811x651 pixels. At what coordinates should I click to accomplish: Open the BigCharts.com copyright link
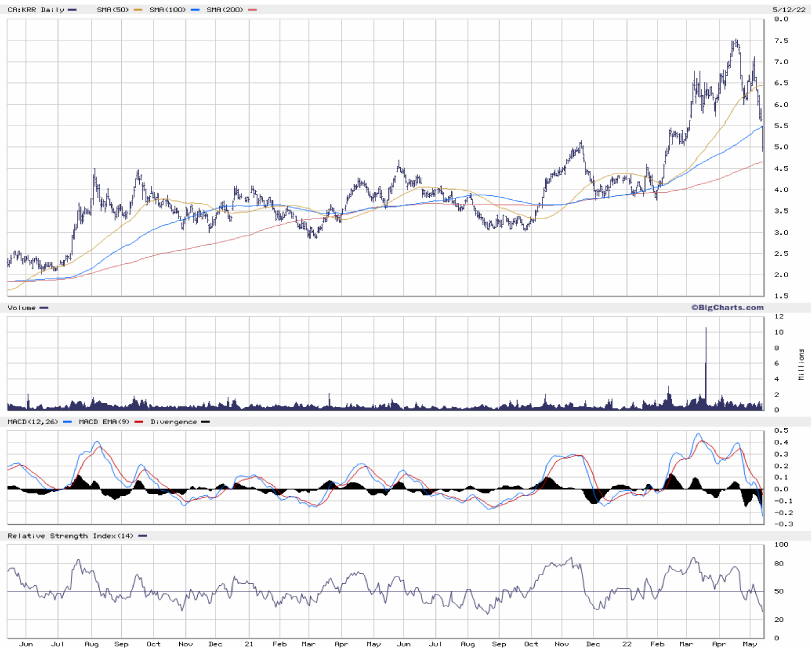[726, 307]
